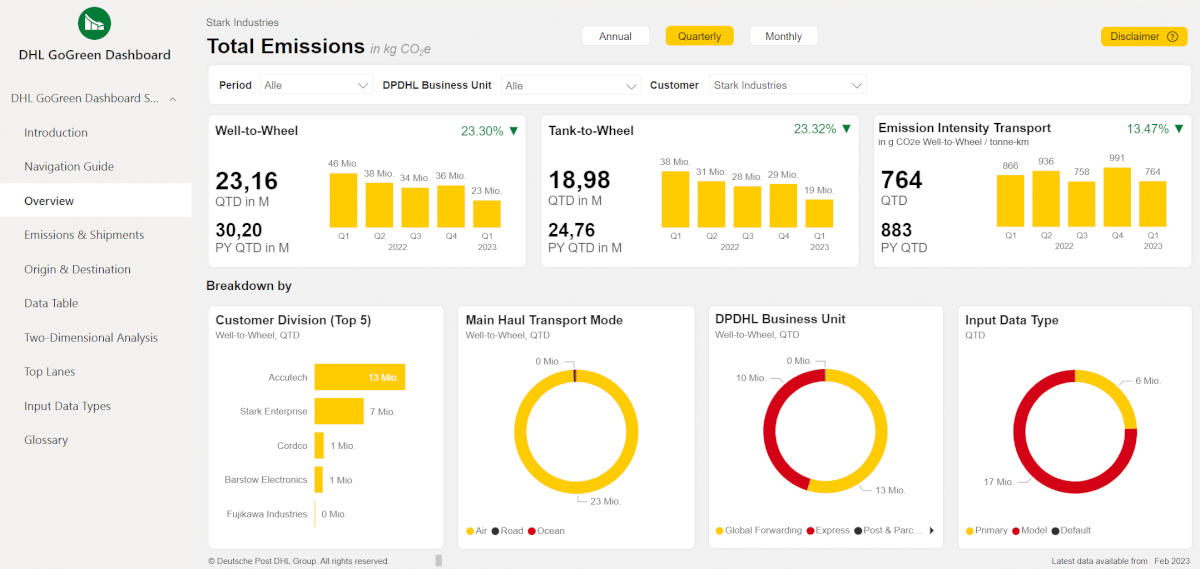Click the Accutech bar in Customer Division chart

[x=359, y=377]
